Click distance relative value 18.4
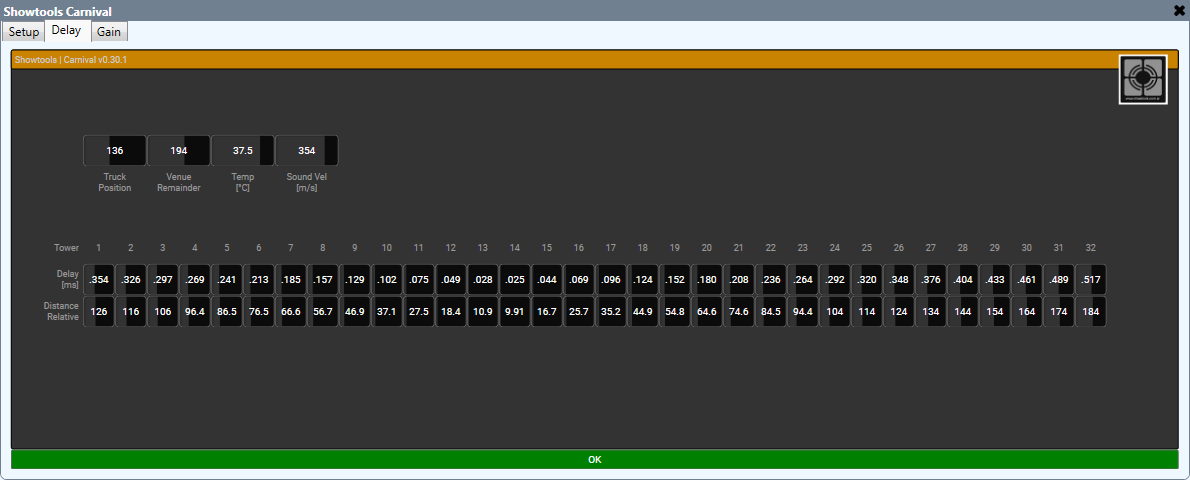 pos(451,311)
